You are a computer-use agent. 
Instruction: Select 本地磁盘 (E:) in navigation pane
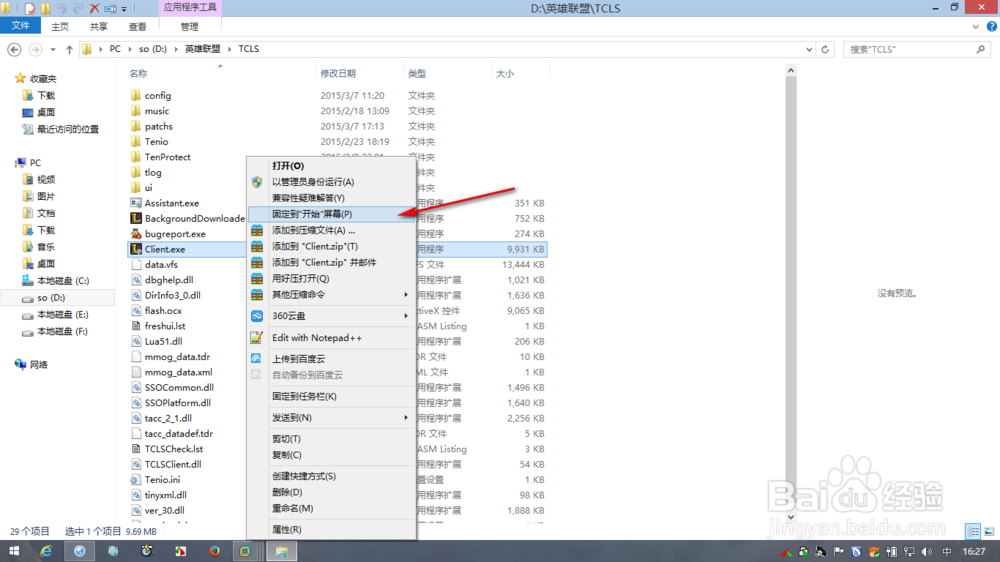[x=62, y=314]
